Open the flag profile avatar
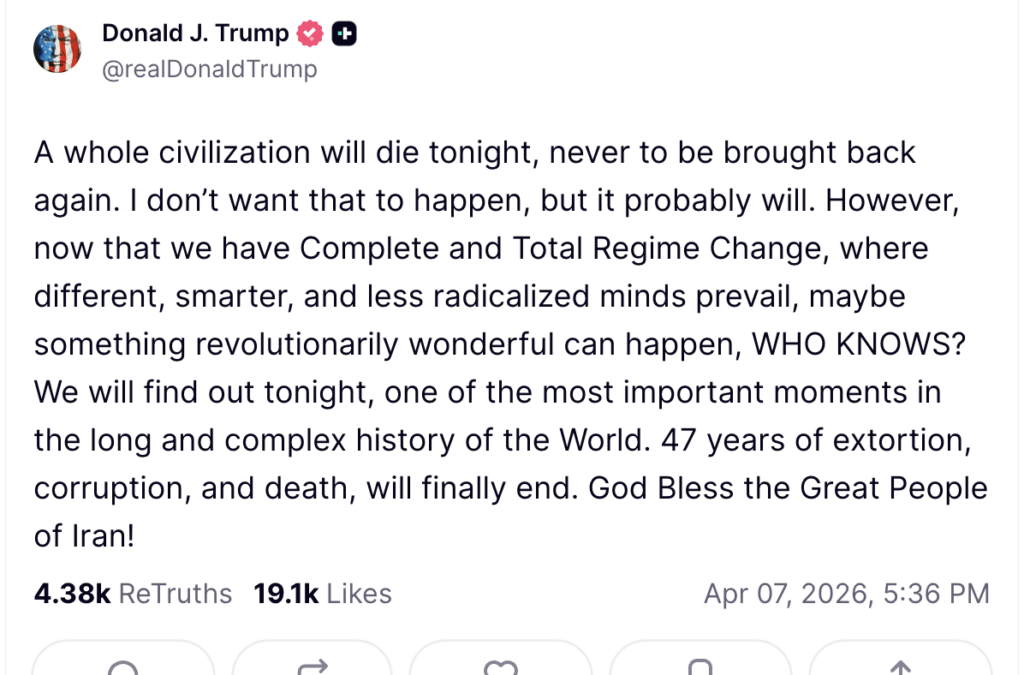1024x675 pixels. tap(58, 48)
